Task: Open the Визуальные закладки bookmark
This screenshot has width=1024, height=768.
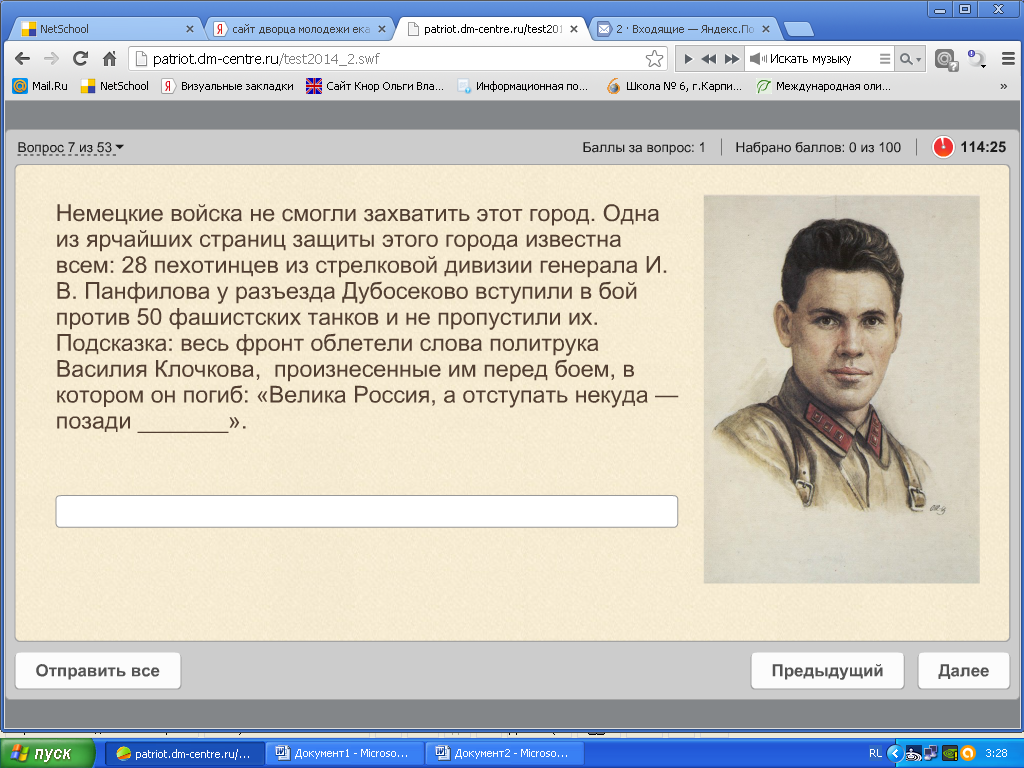Action: pos(227,86)
